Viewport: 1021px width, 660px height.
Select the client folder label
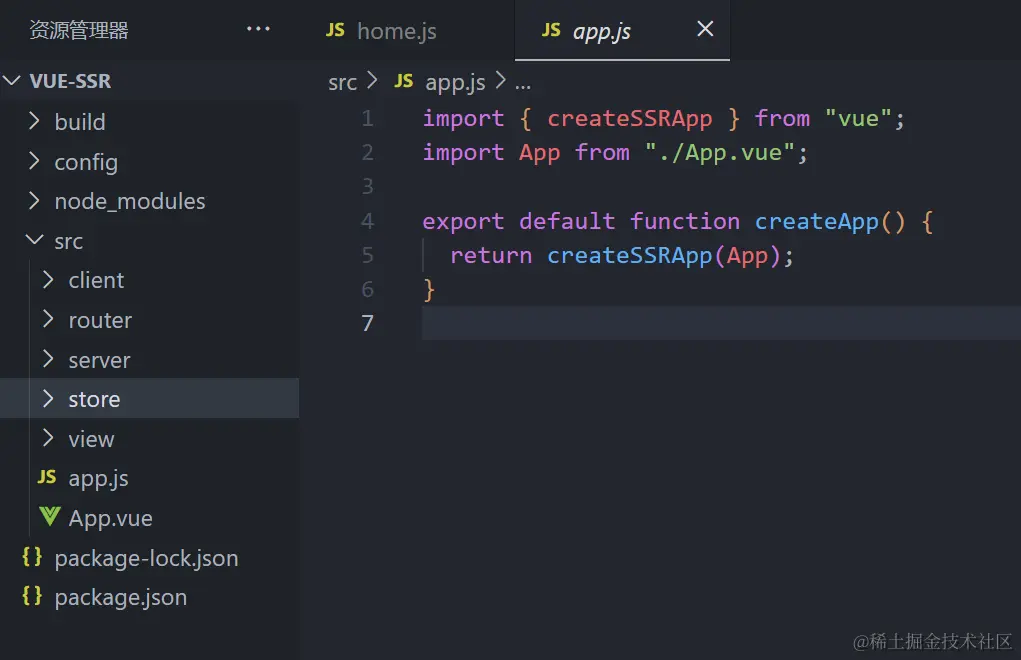point(96,281)
